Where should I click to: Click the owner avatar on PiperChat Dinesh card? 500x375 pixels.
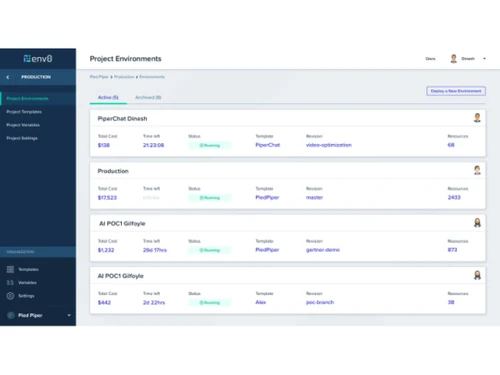tap(477, 118)
